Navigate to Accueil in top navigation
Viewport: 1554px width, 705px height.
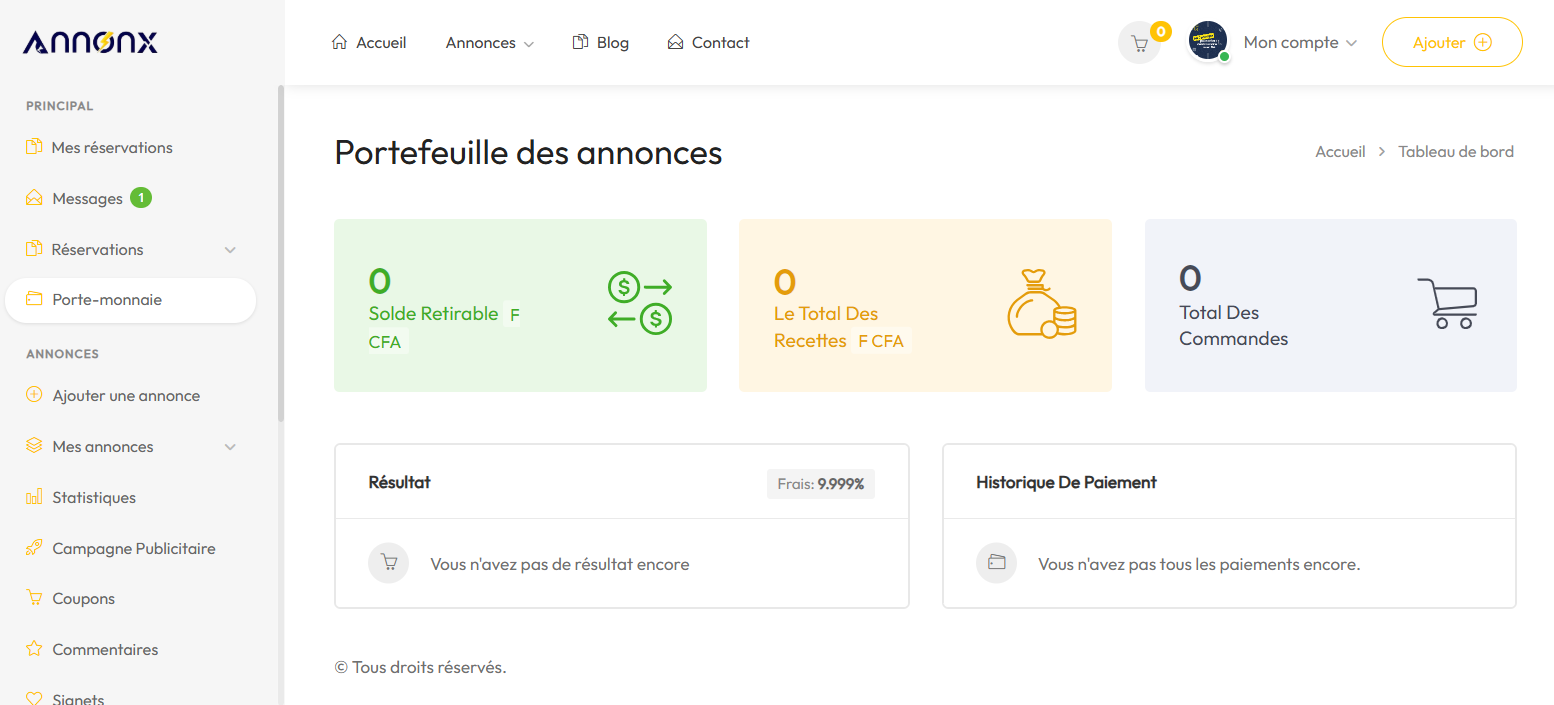pyautogui.click(x=369, y=43)
